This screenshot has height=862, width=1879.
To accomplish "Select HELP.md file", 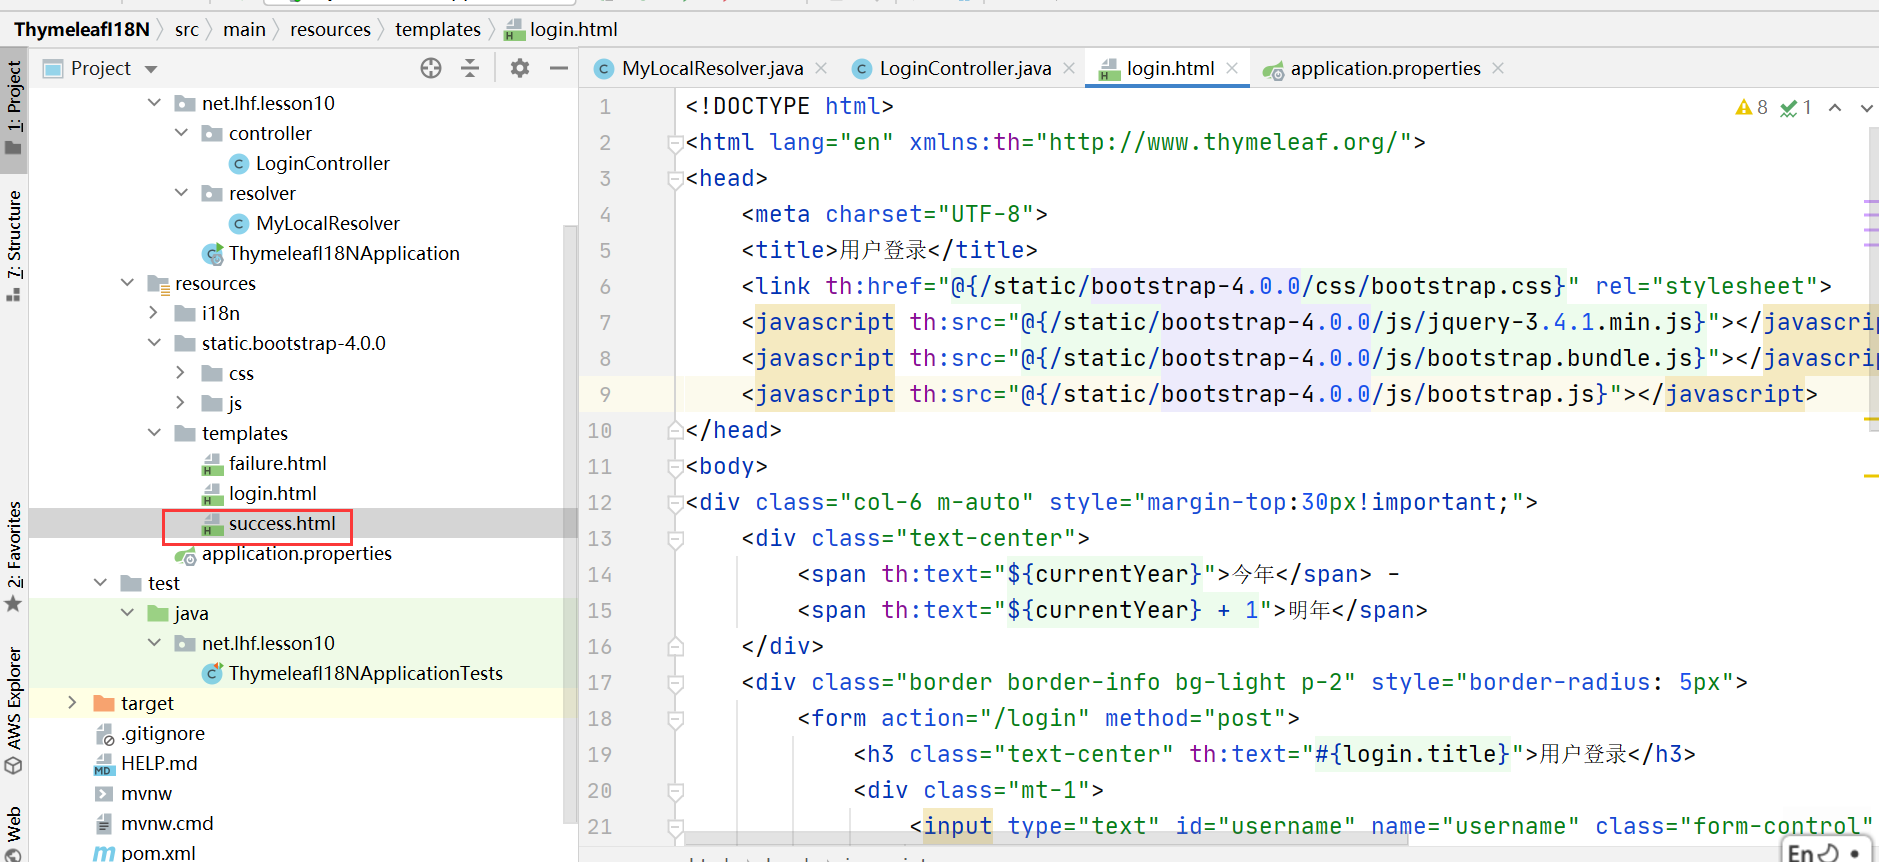I will (x=159, y=763).
